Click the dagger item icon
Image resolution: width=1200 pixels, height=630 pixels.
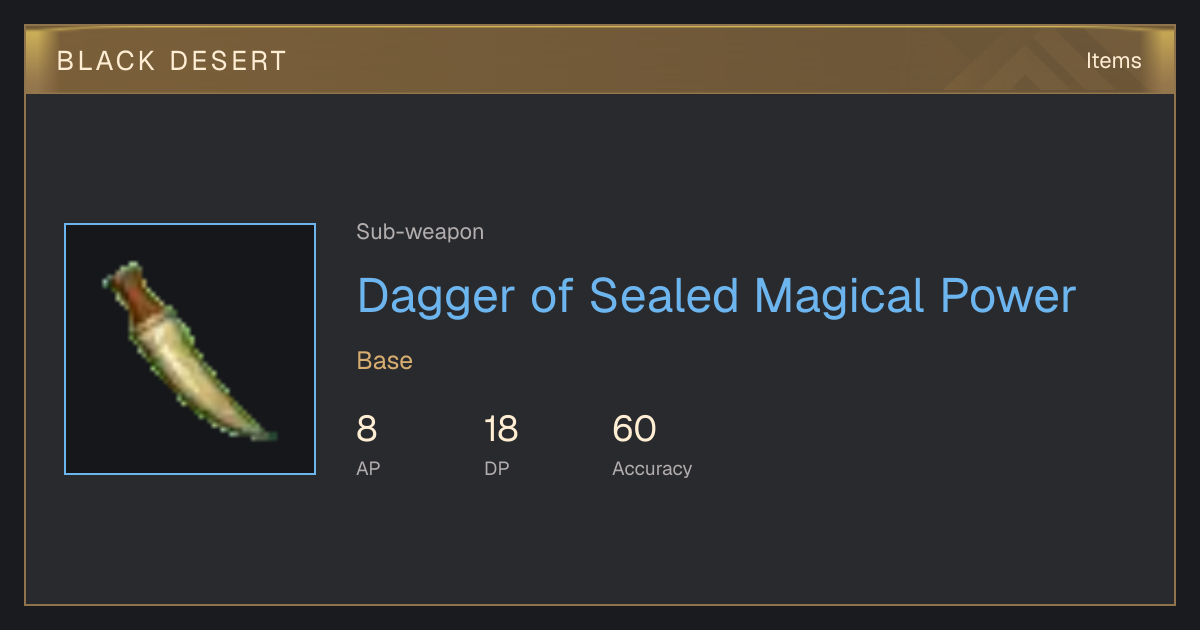coord(188,351)
